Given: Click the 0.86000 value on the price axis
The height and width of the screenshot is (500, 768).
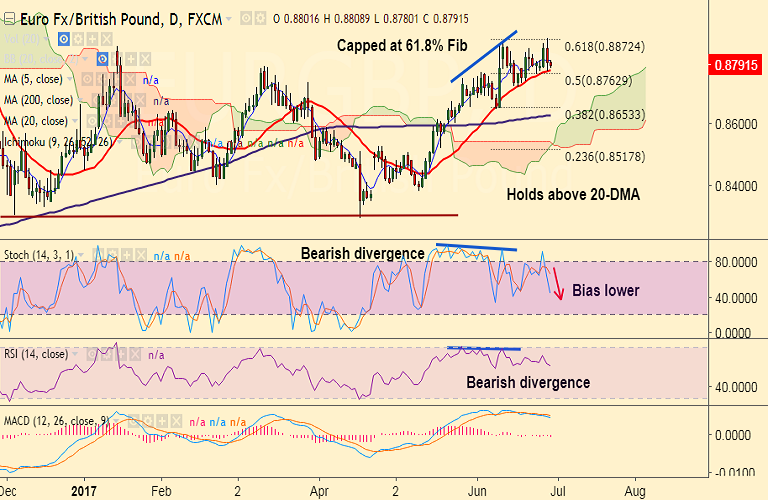Looking at the screenshot, I should tap(736, 124).
